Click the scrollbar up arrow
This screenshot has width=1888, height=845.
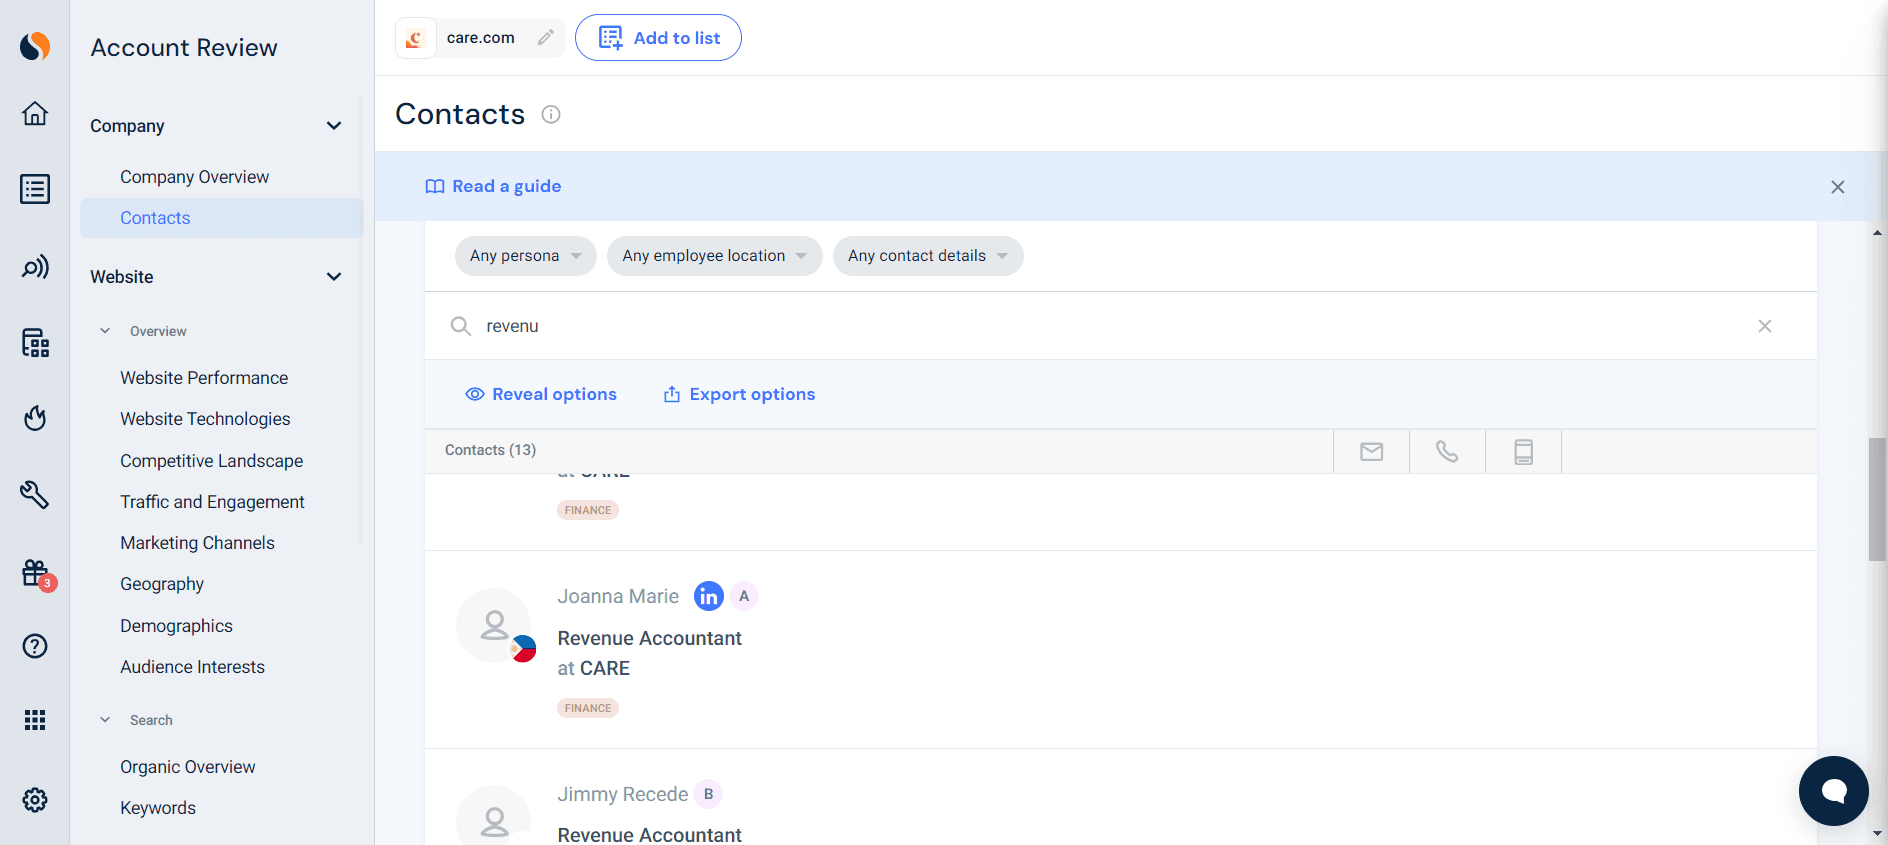[1877, 232]
